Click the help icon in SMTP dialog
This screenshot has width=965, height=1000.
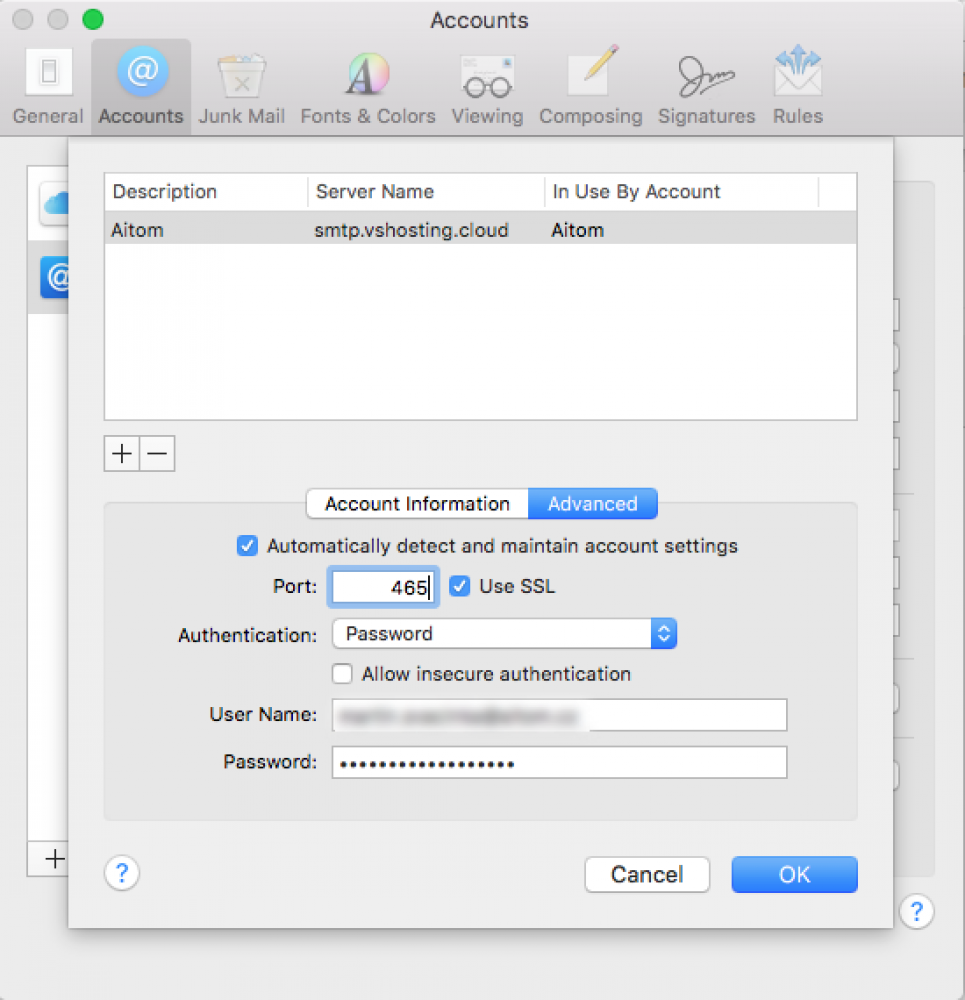point(122,874)
